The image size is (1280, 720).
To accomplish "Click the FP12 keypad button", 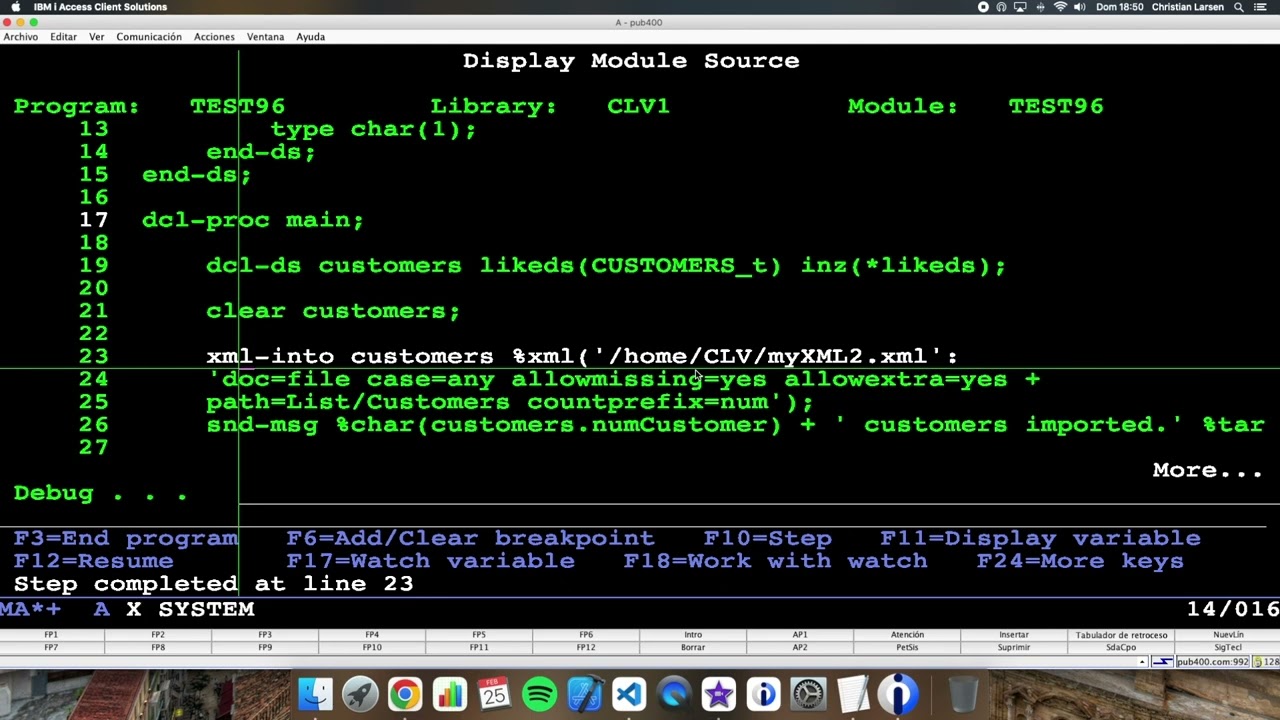I will (586, 647).
